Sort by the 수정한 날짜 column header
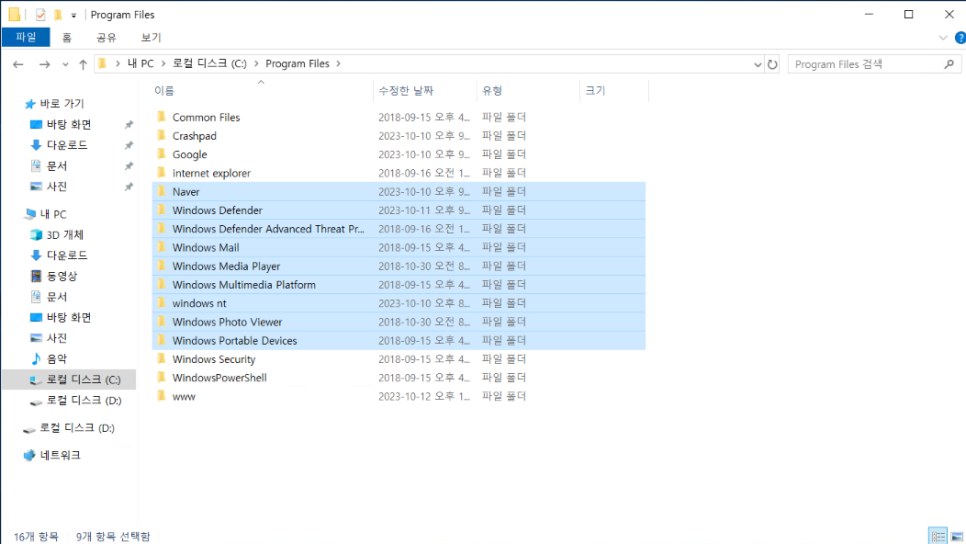The width and height of the screenshot is (966, 544). (406, 90)
